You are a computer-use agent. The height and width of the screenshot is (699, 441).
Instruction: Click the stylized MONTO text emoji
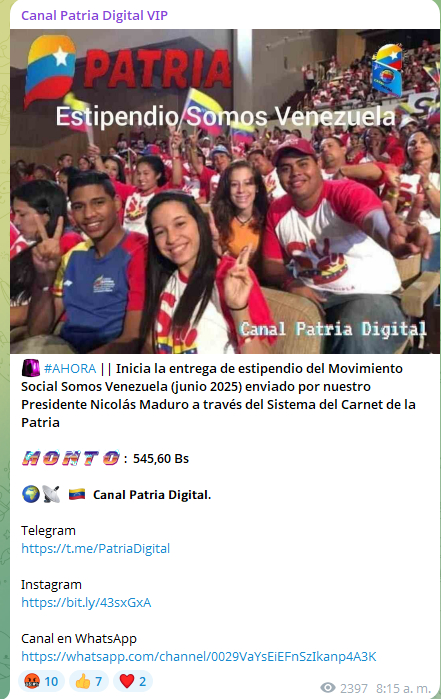[x=71, y=458]
